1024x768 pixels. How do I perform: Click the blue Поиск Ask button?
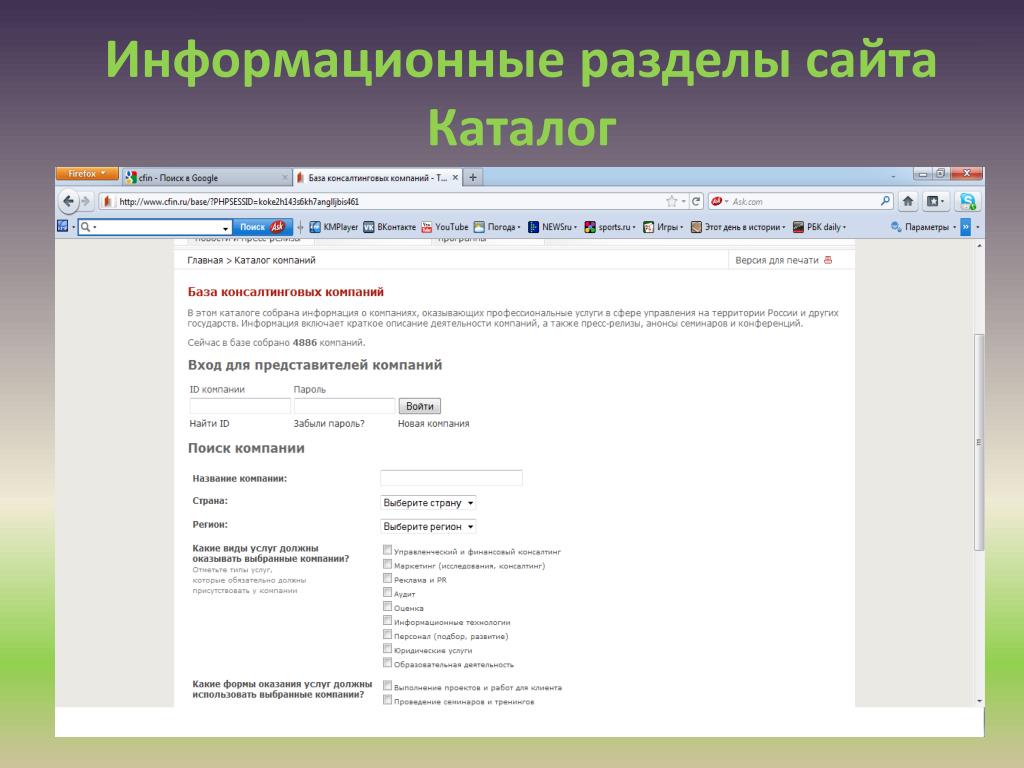(262, 227)
